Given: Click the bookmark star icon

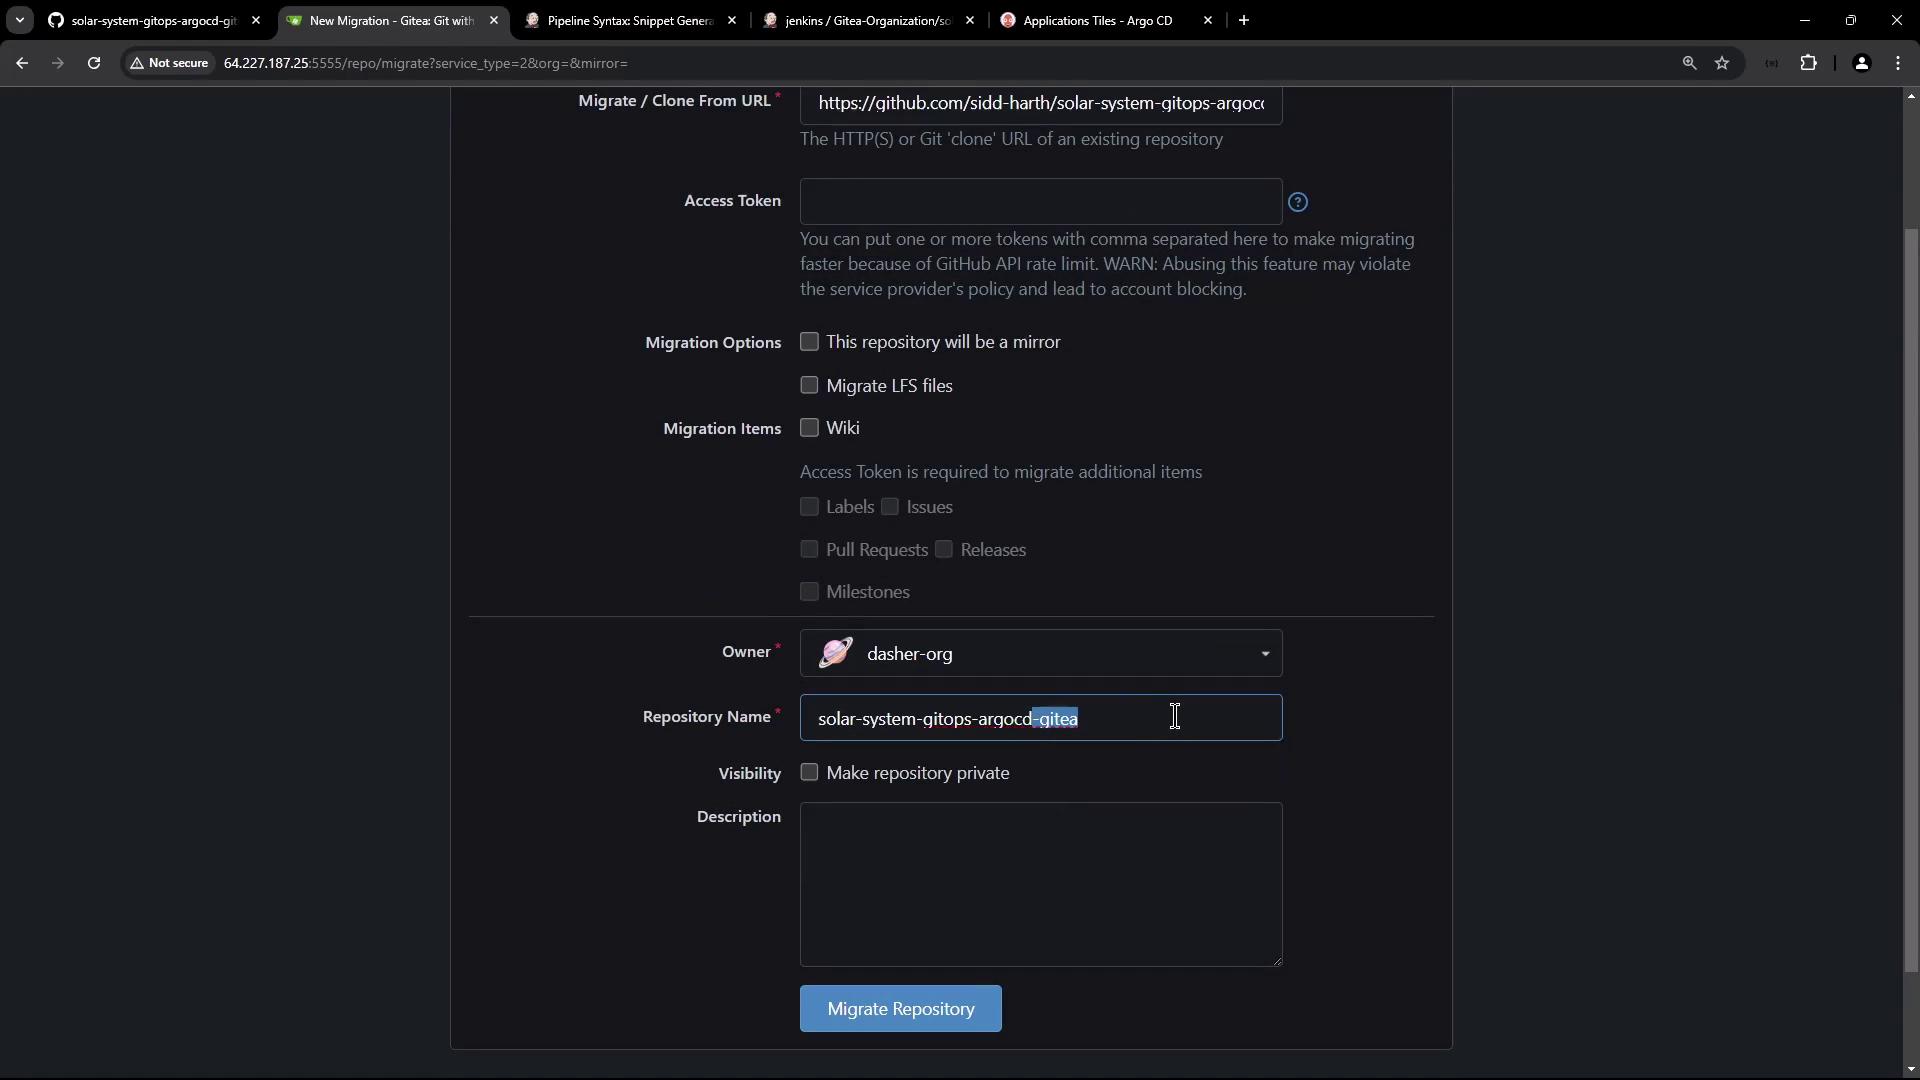Looking at the screenshot, I should 1722,63.
